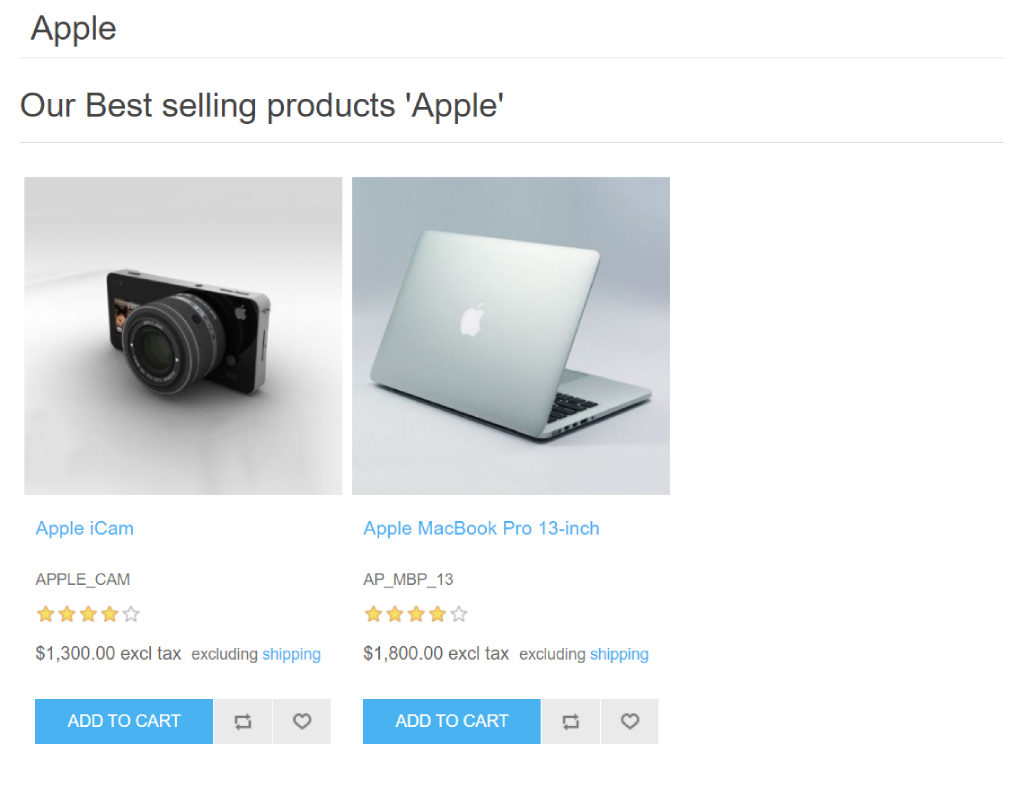1024x797 pixels.
Task: Compare Apple MacBook Pro 13-inch icon
Action: click(571, 721)
